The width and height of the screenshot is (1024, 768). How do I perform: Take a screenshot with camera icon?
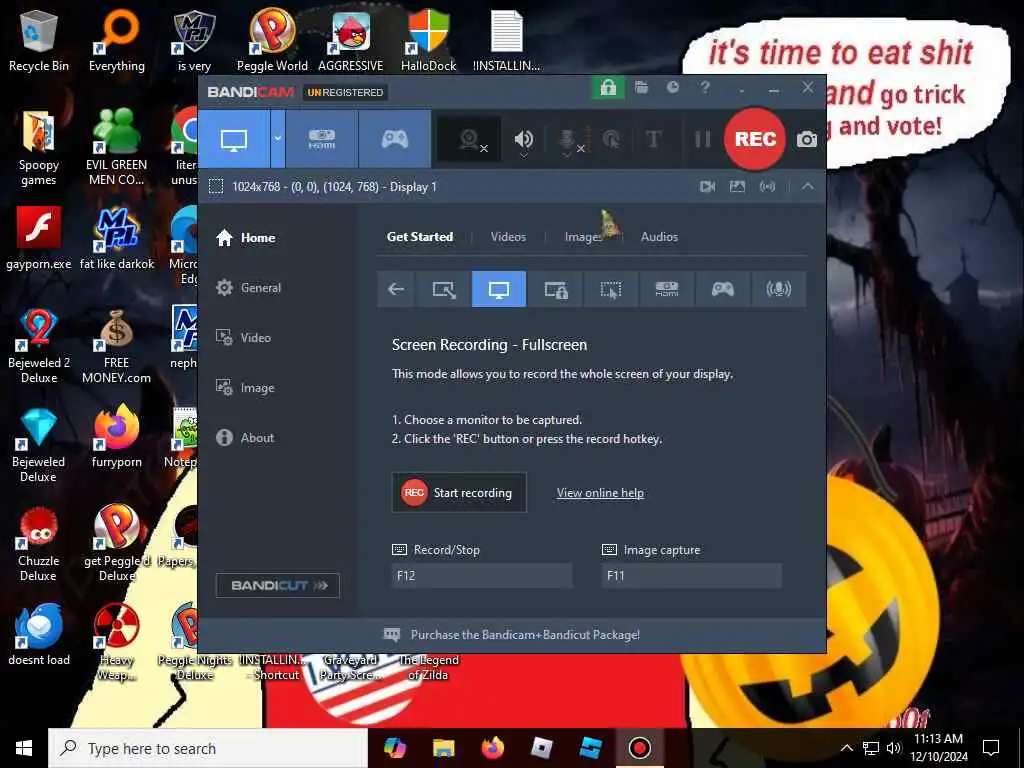[807, 139]
